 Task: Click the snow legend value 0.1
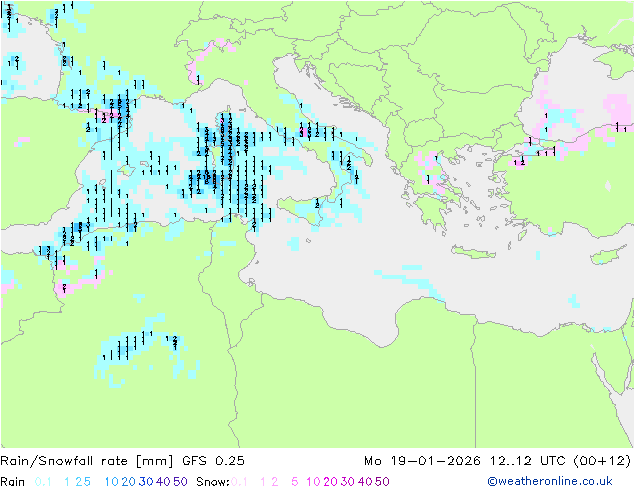tap(239, 482)
